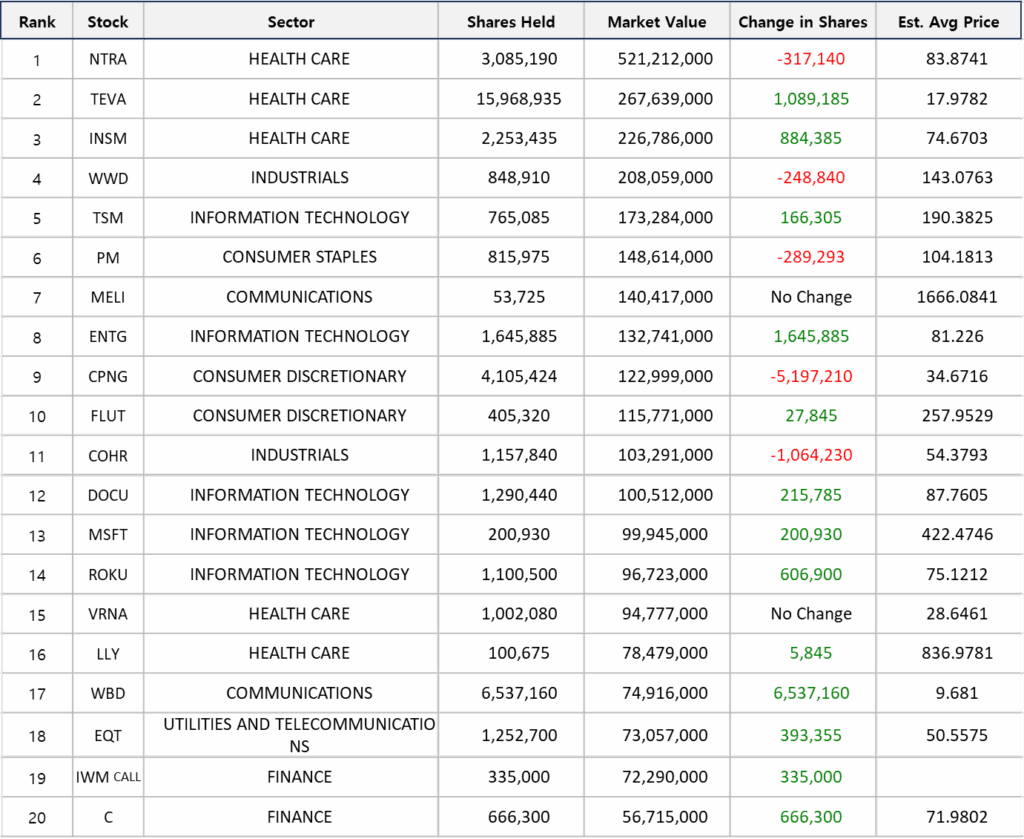Select the VRNA stock cell
Viewport: 1024px width, 839px height.
pyautogui.click(x=108, y=614)
